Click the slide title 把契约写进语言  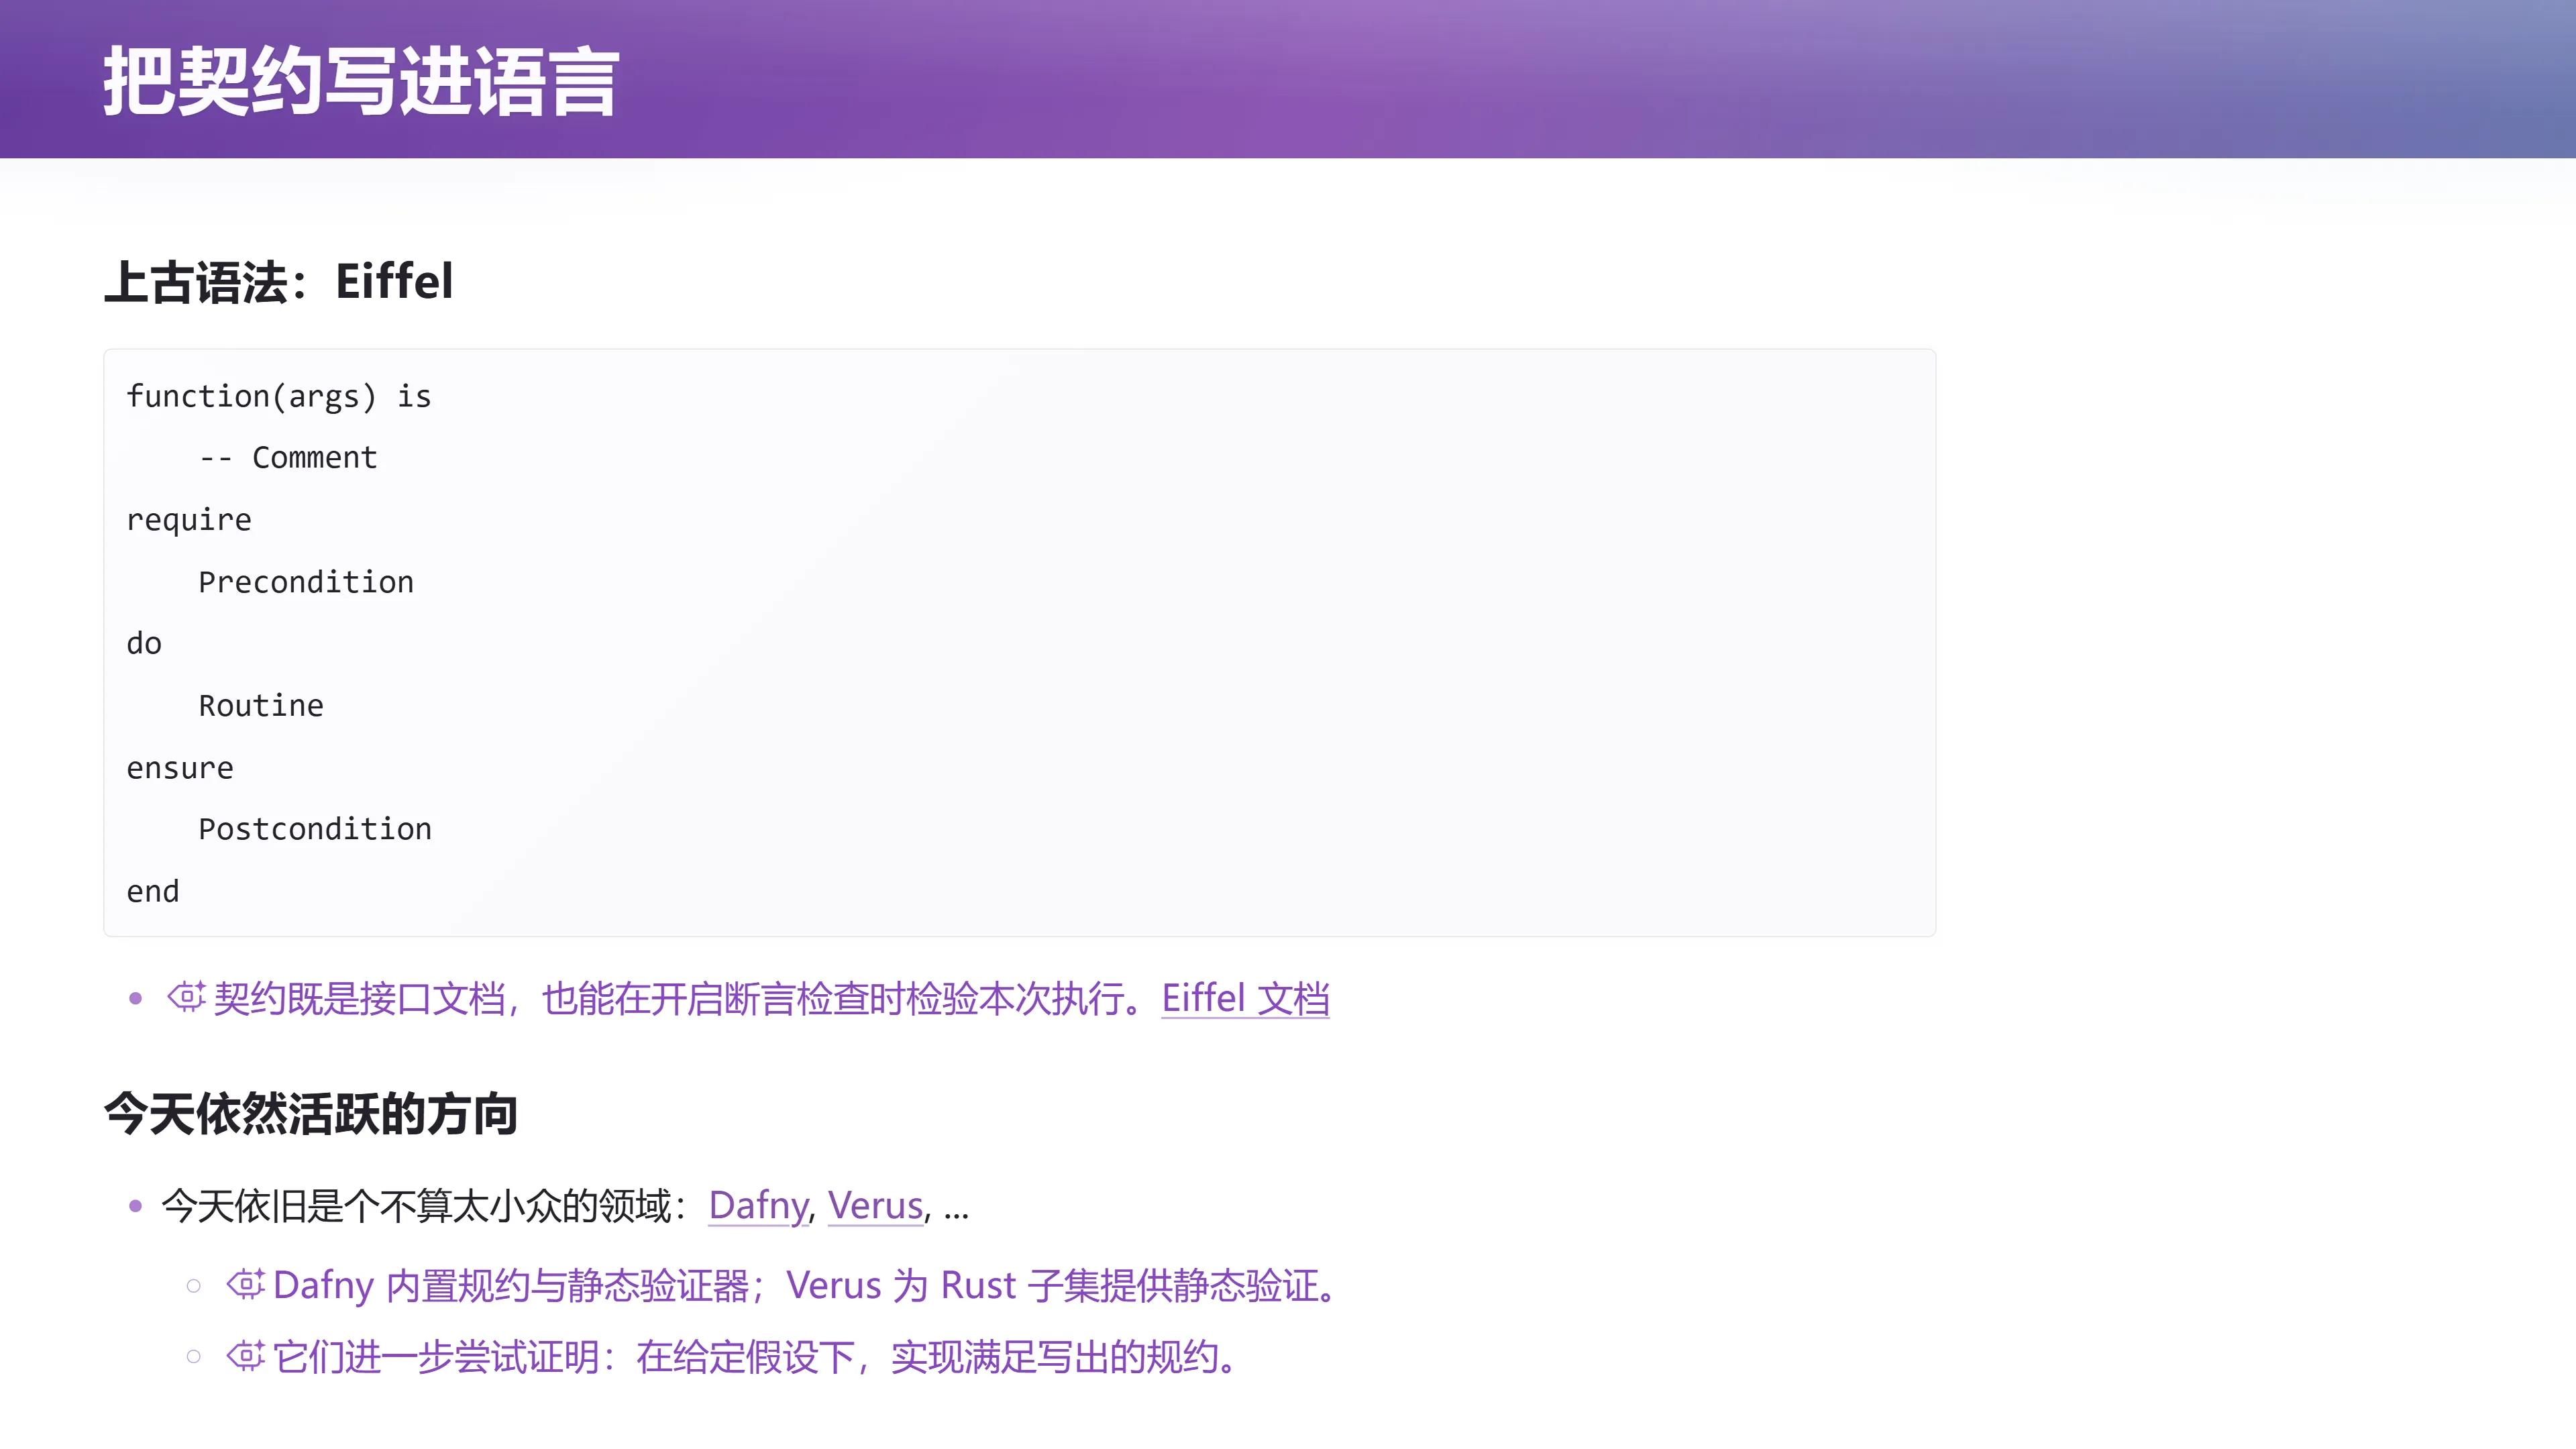click(x=361, y=81)
